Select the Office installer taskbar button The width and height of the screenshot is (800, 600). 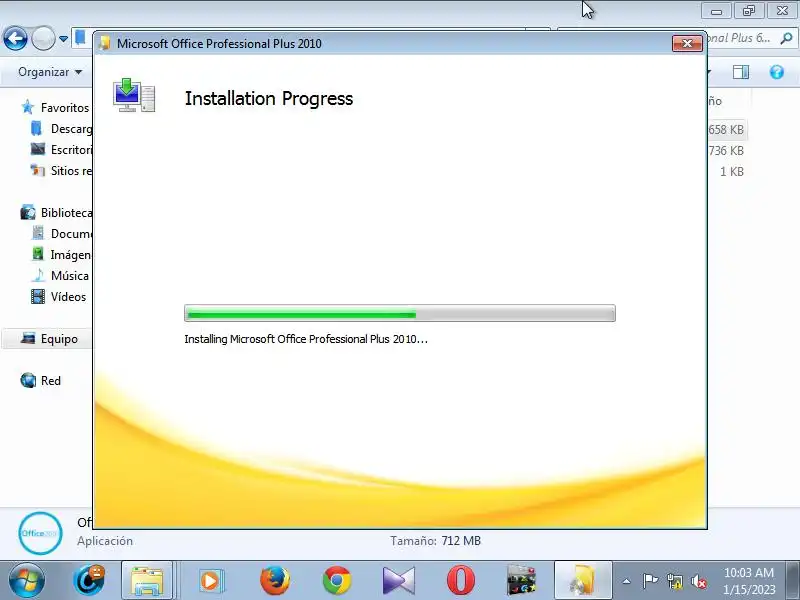click(x=583, y=581)
